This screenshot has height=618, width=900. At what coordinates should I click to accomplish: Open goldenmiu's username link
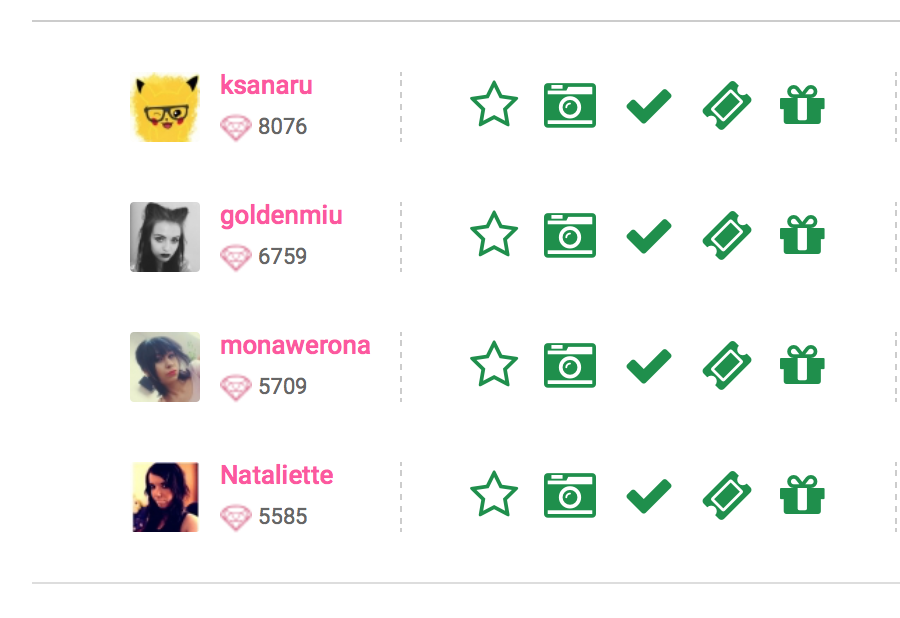point(281,215)
